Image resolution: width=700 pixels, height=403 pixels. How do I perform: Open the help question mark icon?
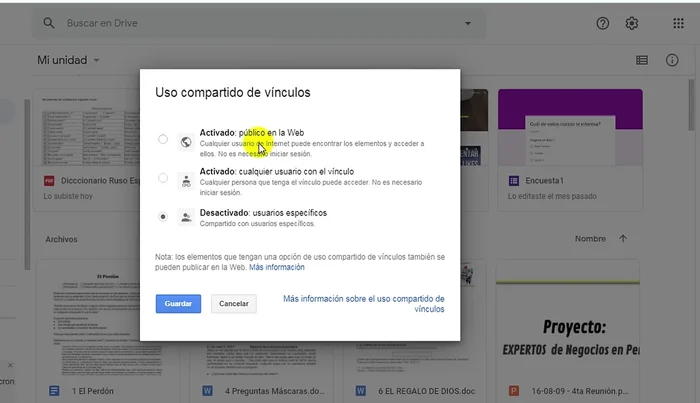pyautogui.click(x=603, y=23)
